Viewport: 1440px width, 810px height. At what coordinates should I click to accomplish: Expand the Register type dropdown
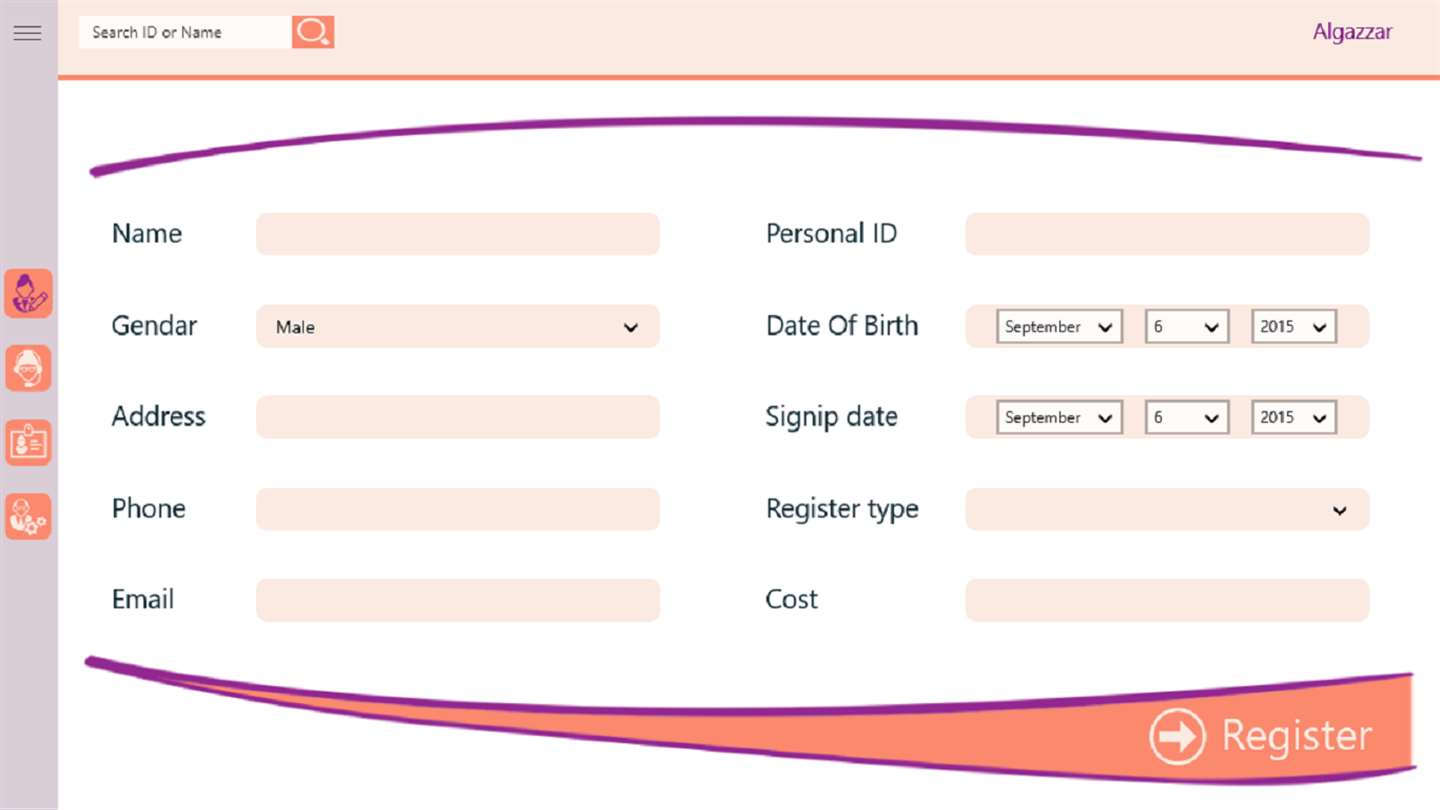(1166, 510)
